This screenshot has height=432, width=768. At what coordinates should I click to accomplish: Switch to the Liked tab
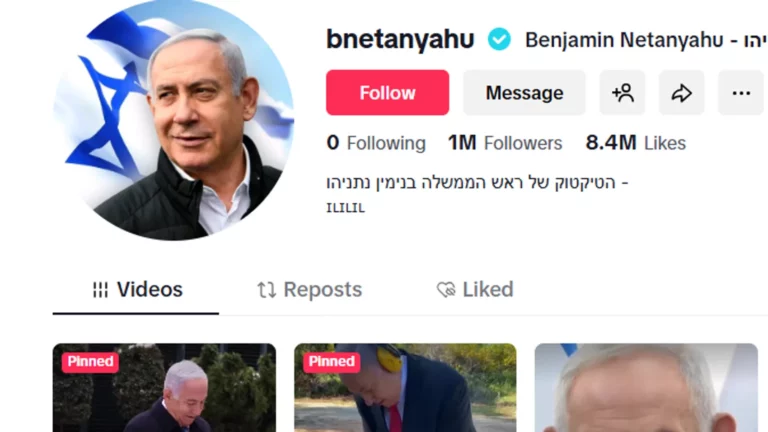click(x=476, y=290)
